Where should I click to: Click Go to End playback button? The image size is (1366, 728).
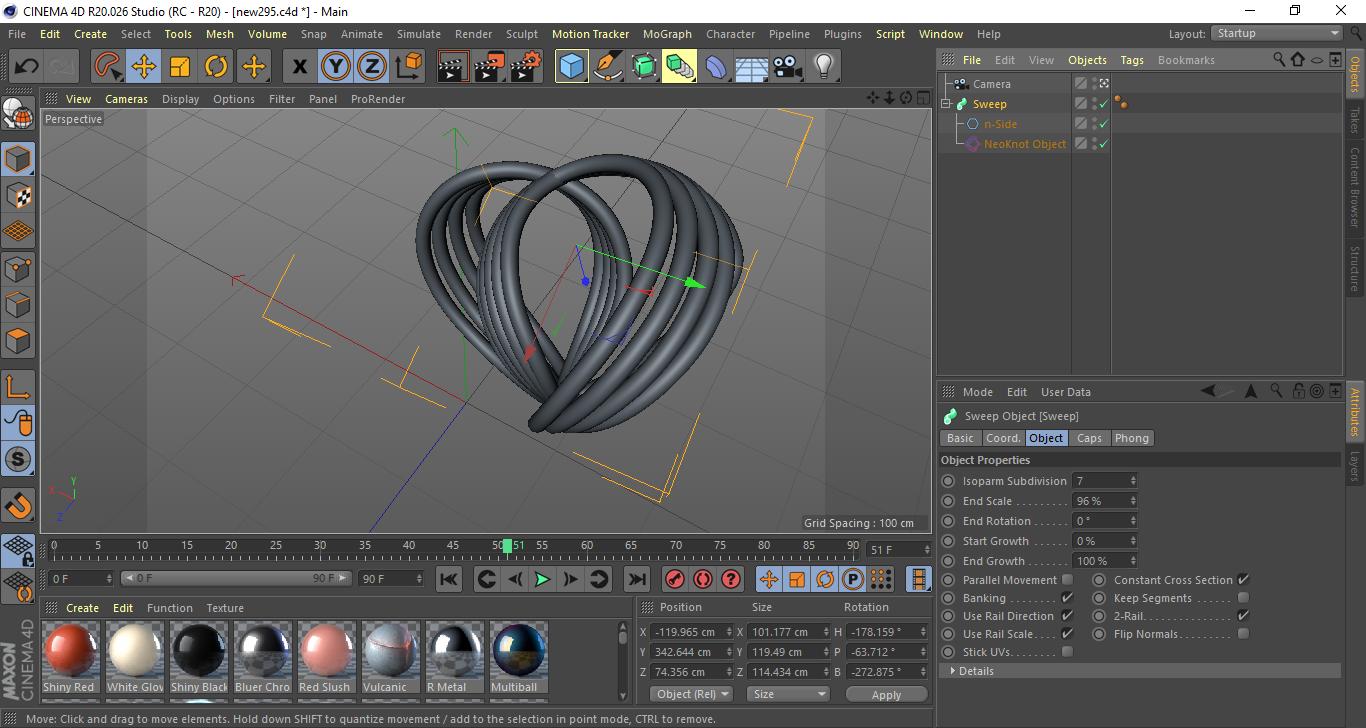point(636,579)
